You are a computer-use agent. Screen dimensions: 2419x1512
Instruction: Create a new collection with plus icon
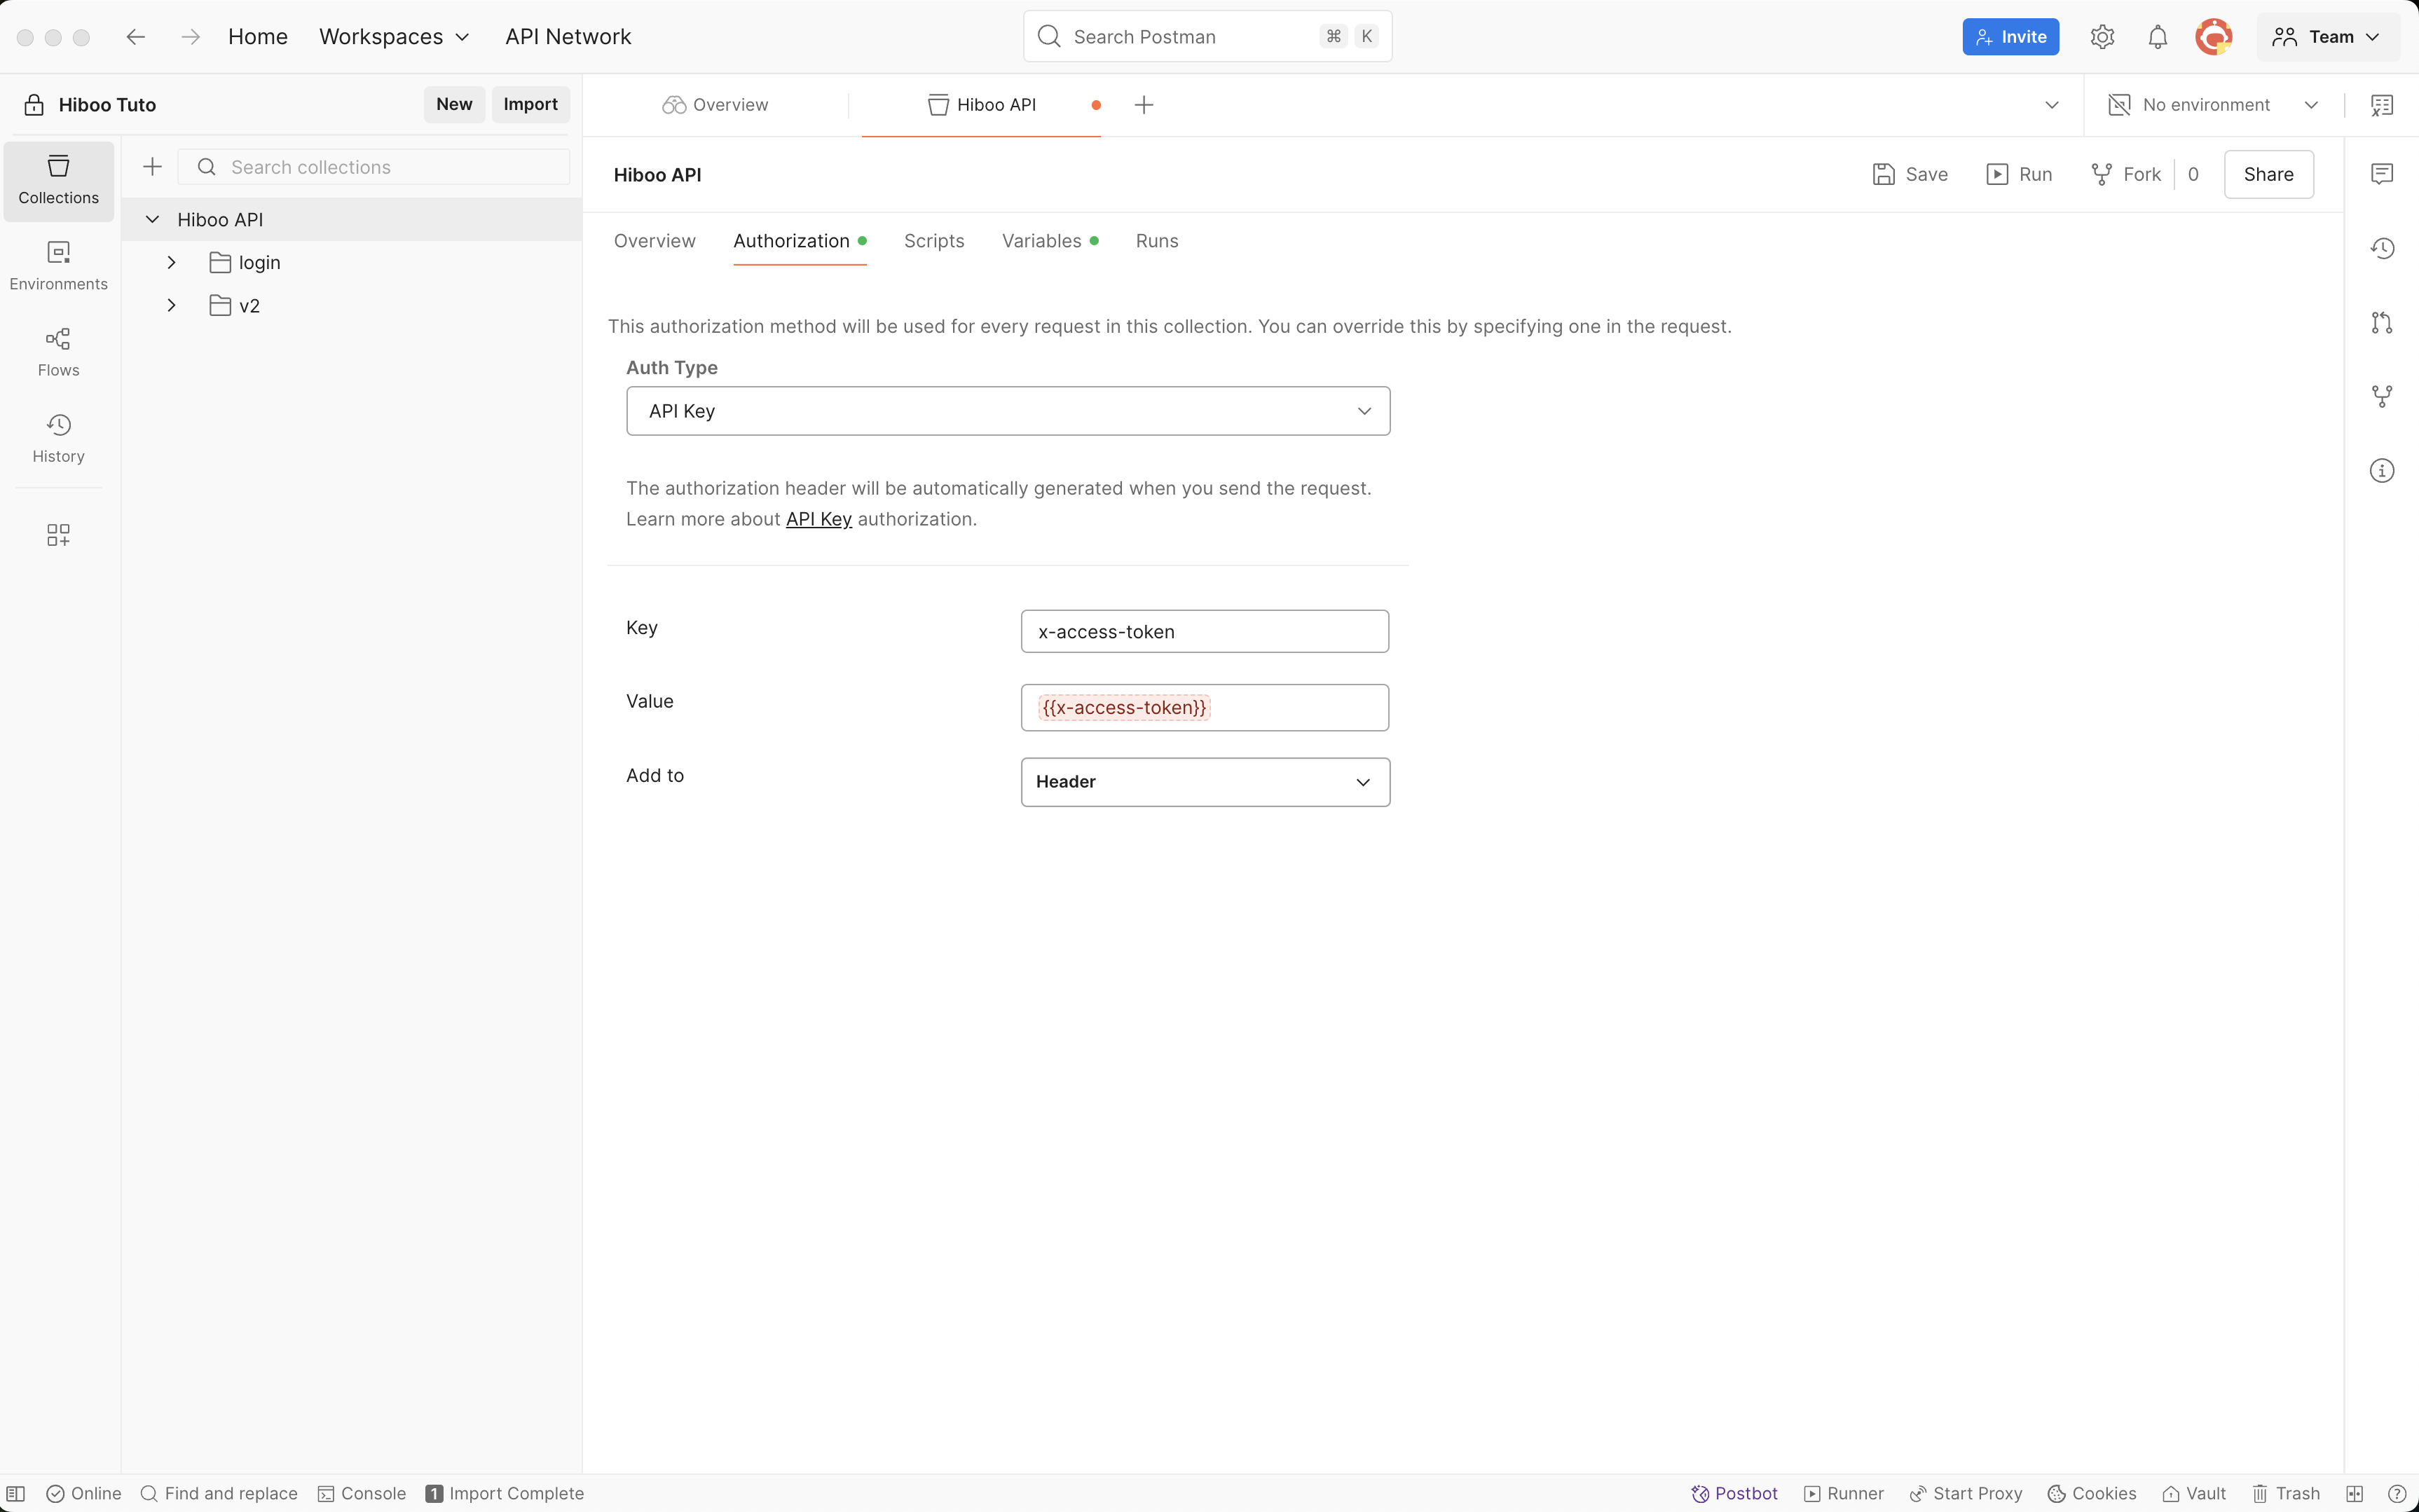[152, 167]
